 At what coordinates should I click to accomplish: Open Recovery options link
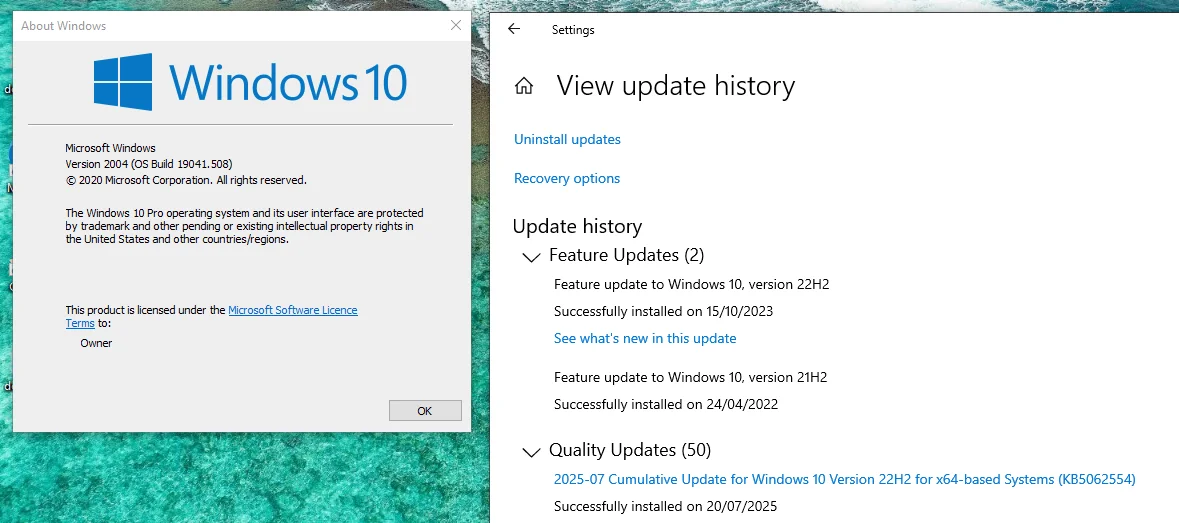coord(567,178)
